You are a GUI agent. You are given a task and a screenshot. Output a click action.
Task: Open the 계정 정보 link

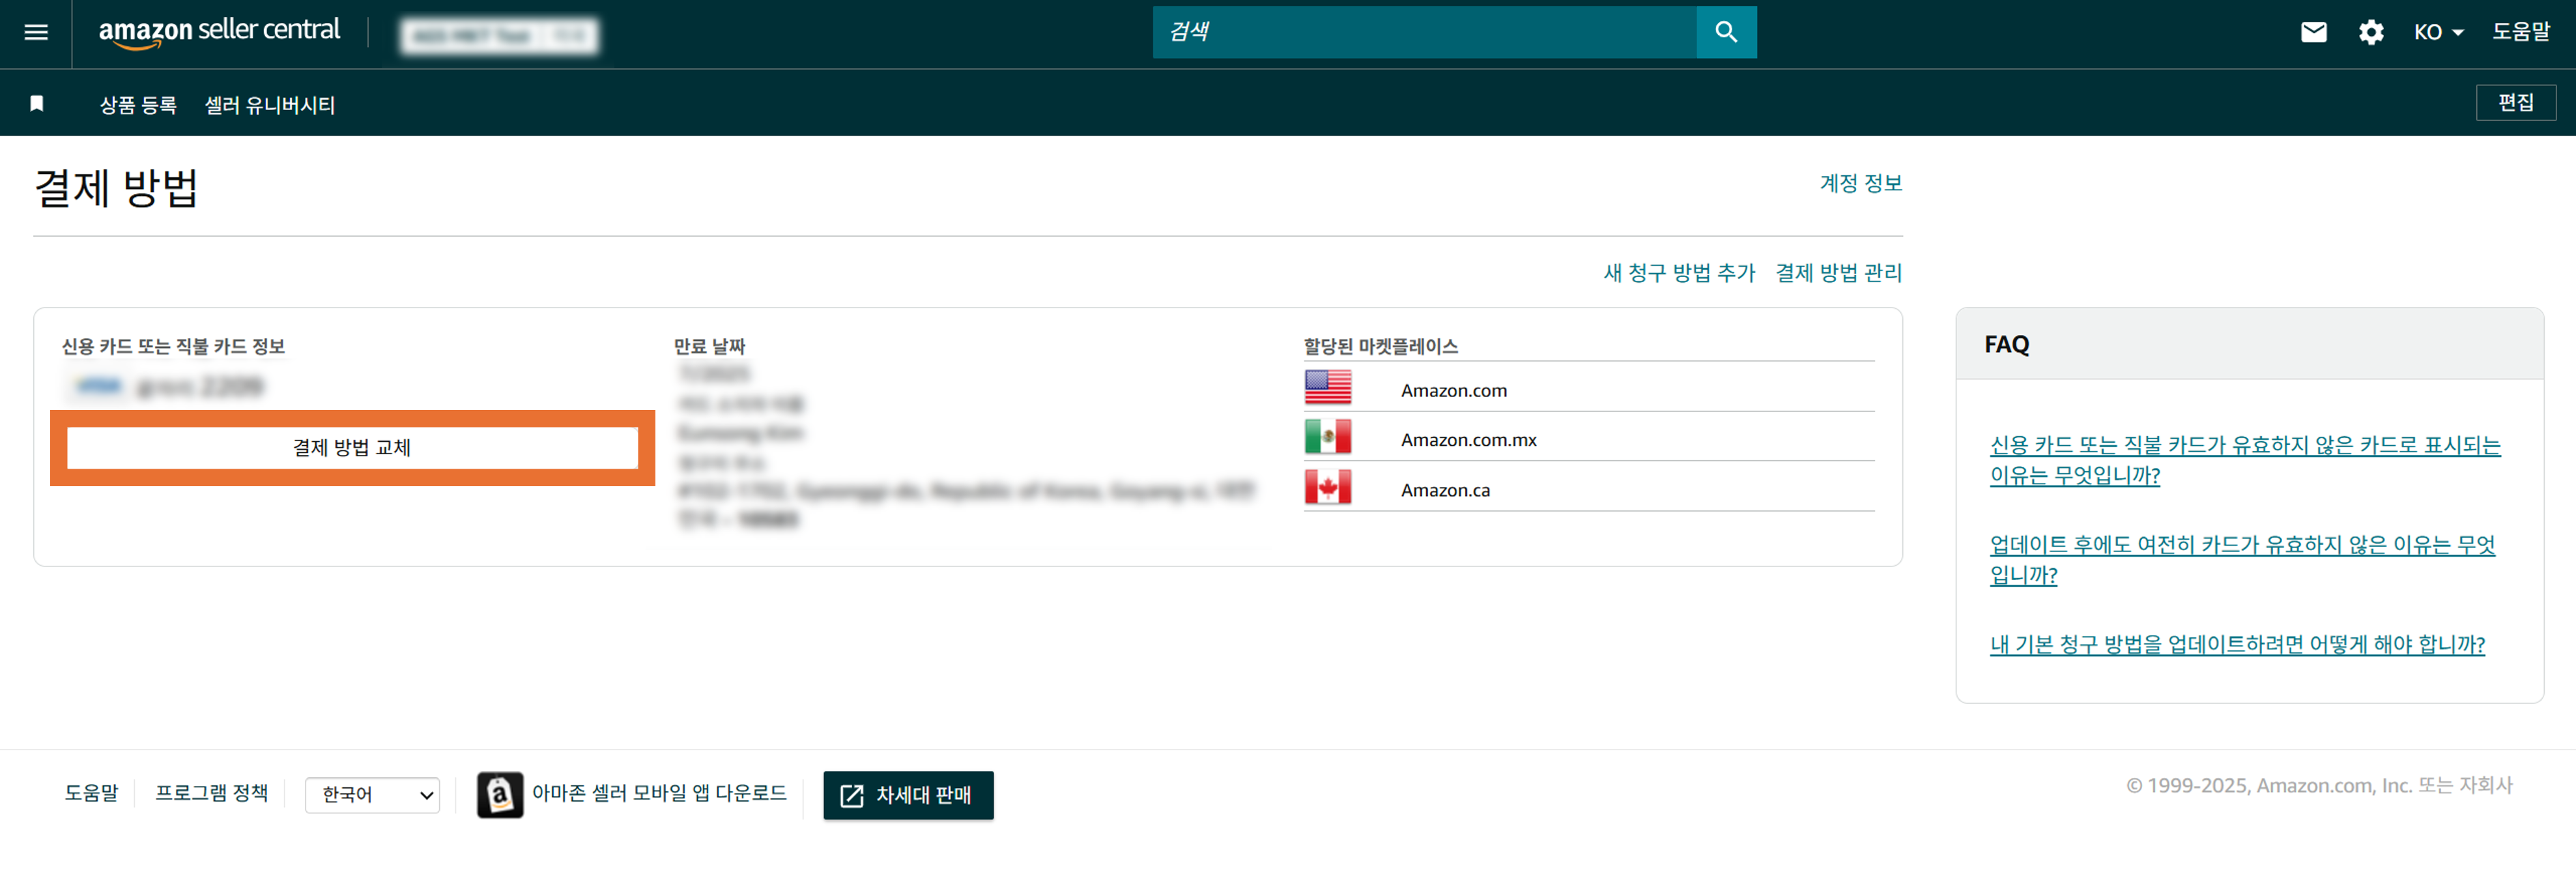point(1860,183)
